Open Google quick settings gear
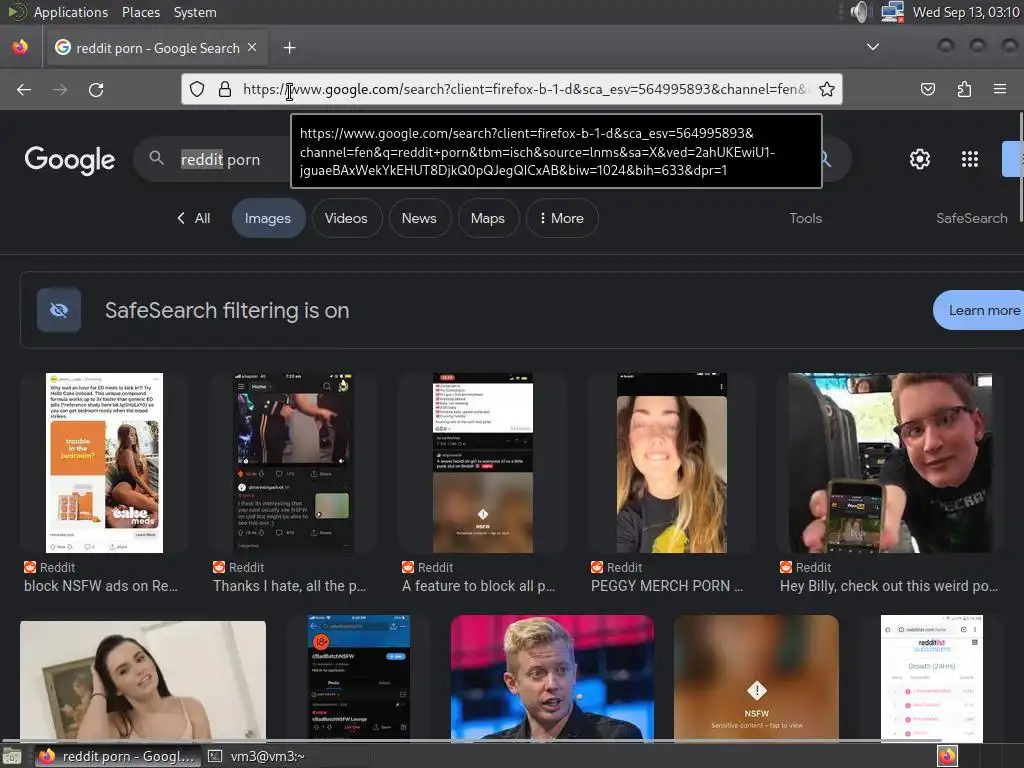 pos(920,159)
